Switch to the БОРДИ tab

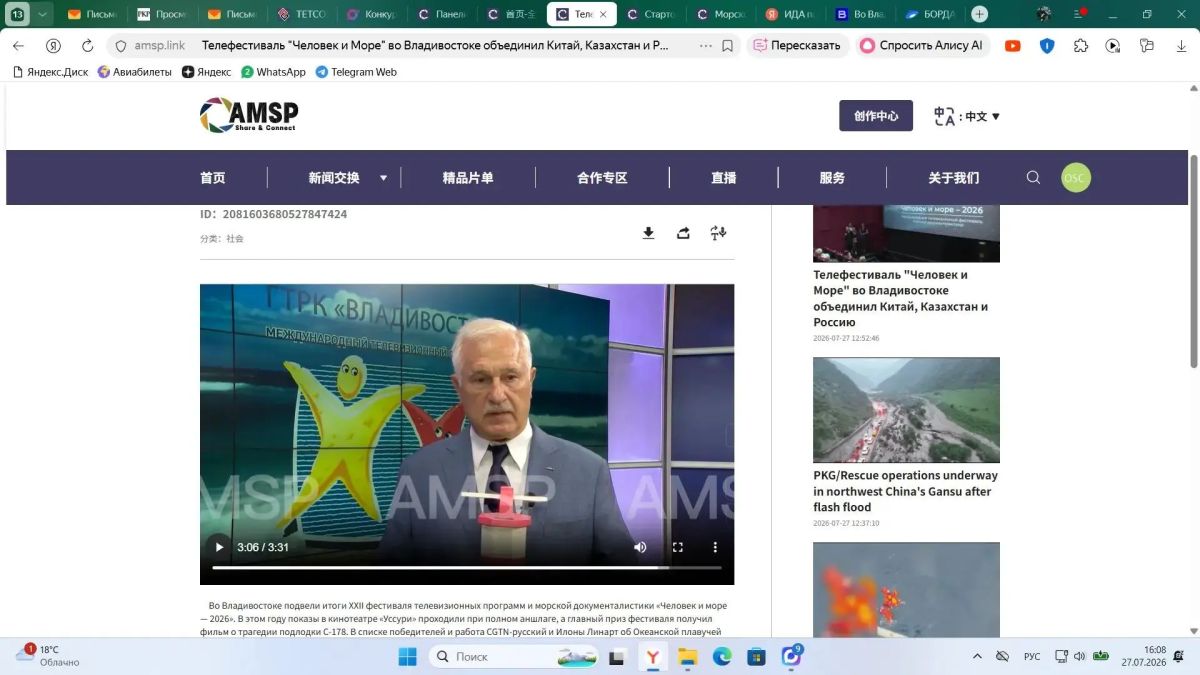930,14
